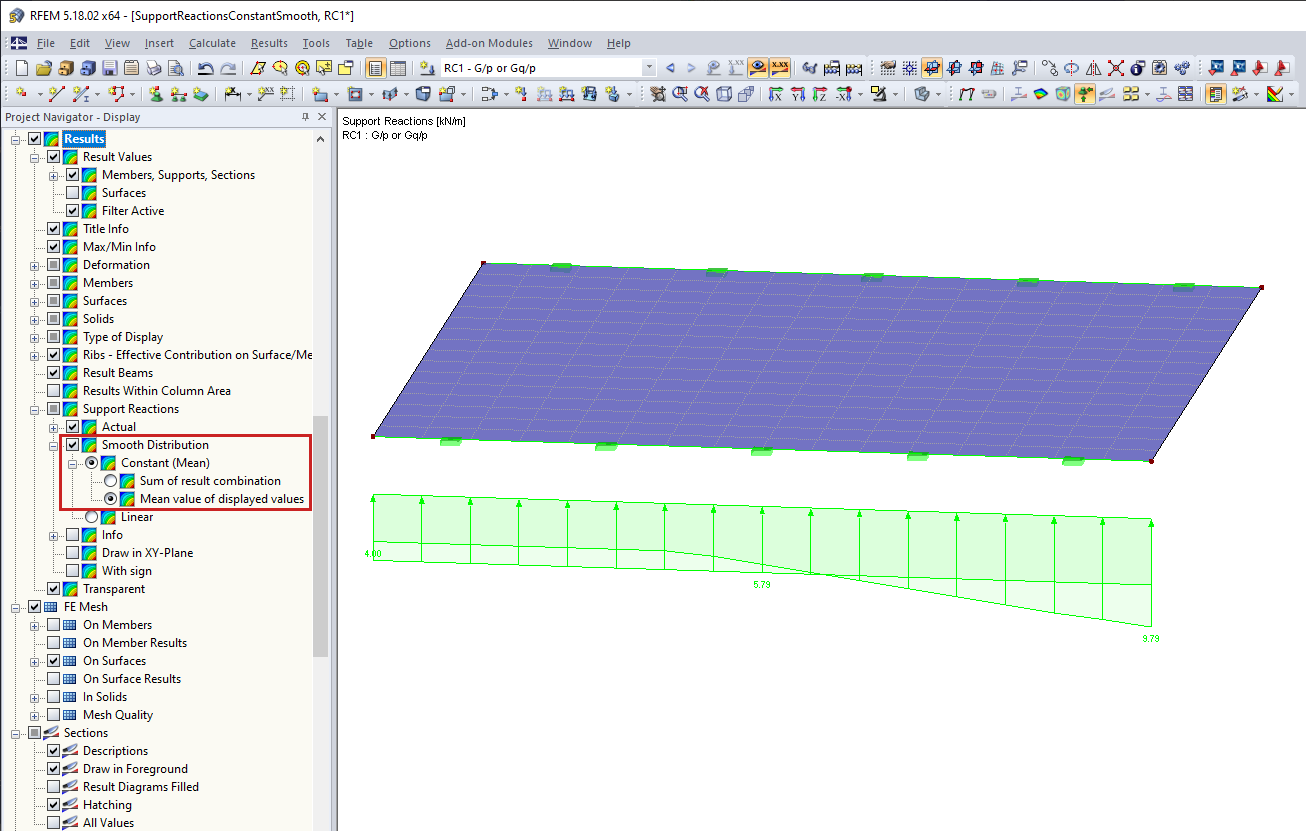The width and height of the screenshot is (1306, 831).
Task: Open the Results menu
Action: point(269,43)
